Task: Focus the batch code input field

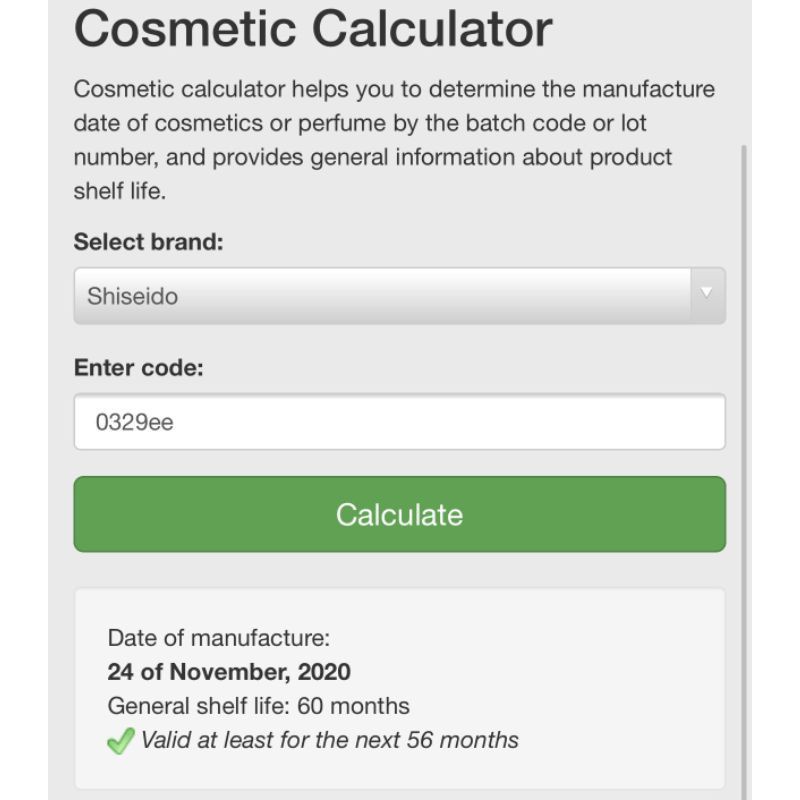Action: click(x=399, y=422)
